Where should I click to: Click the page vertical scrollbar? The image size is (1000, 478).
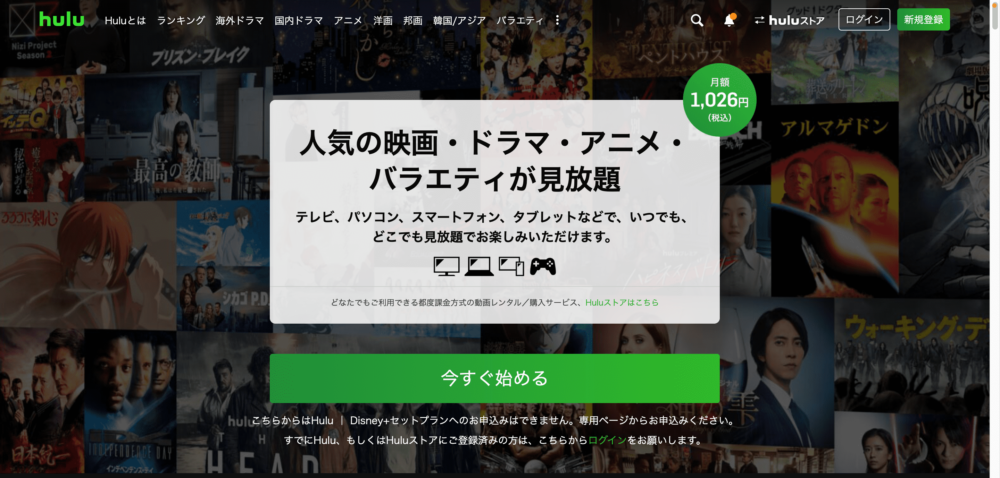tap(995, 239)
